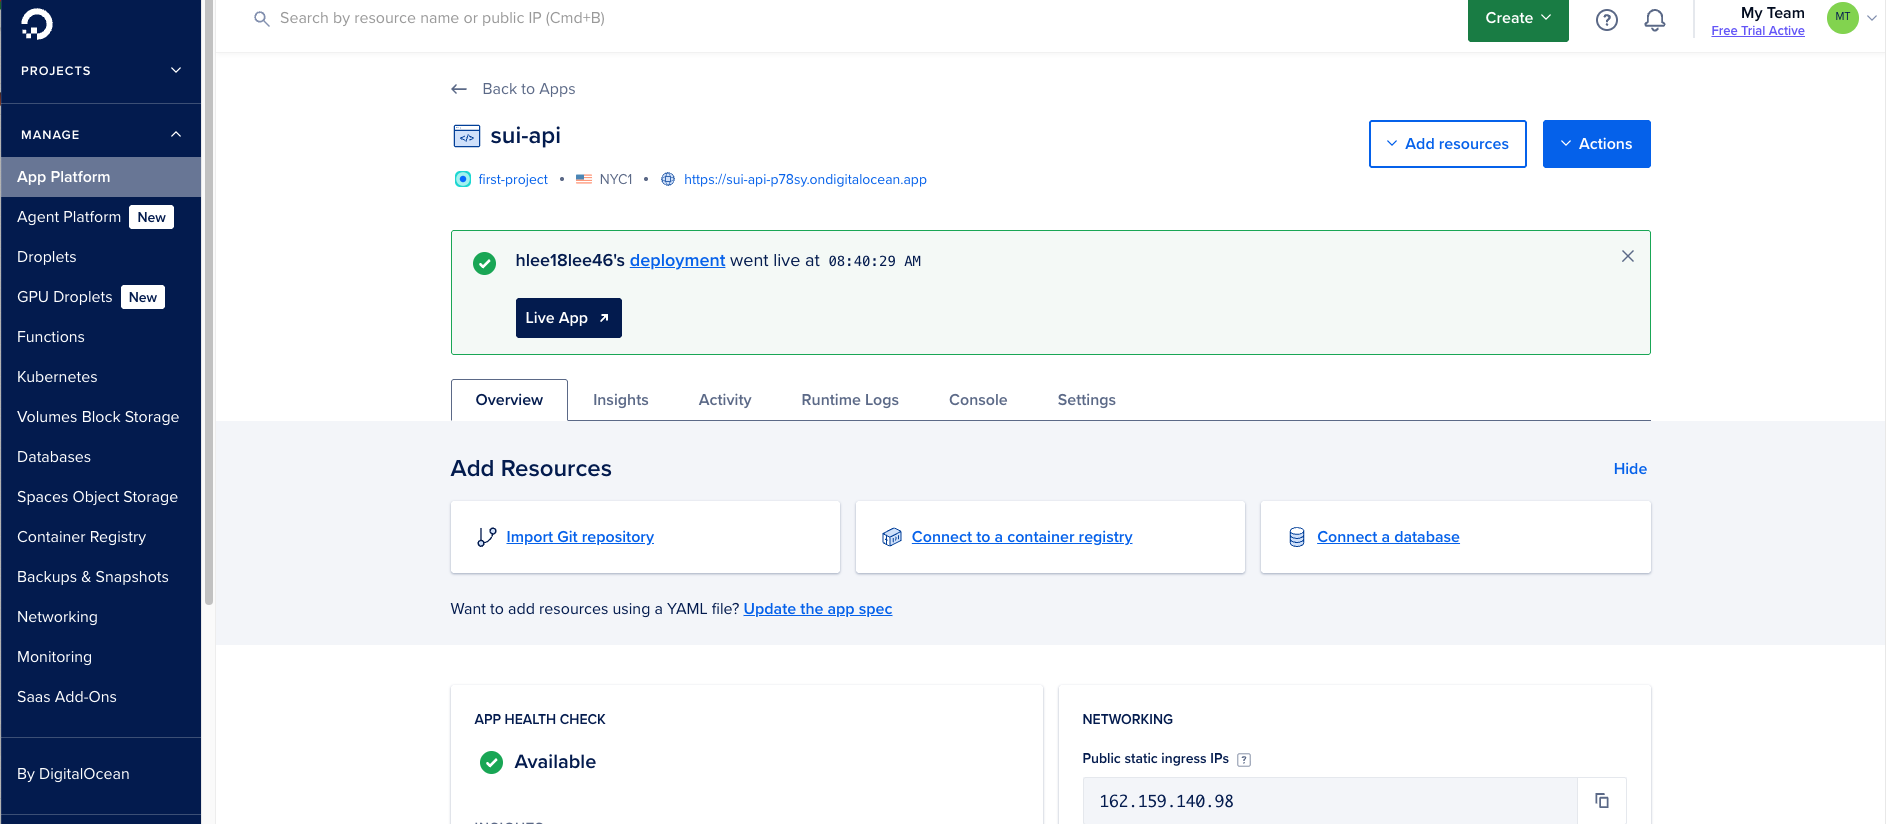Expand the Projects sidebar section
The image size is (1886, 824).
(x=101, y=71)
